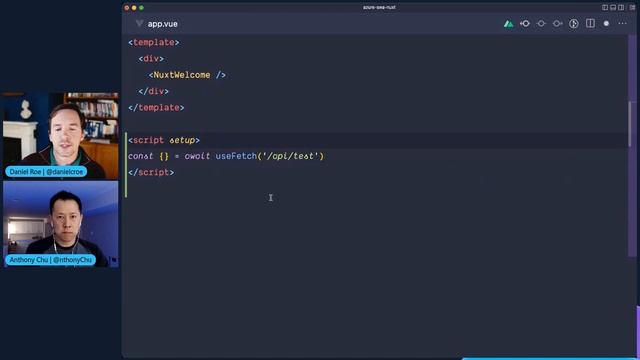The width and height of the screenshot is (640, 360).
Task: Open previous revision with left-arrow commit icon
Action: (x=525, y=24)
